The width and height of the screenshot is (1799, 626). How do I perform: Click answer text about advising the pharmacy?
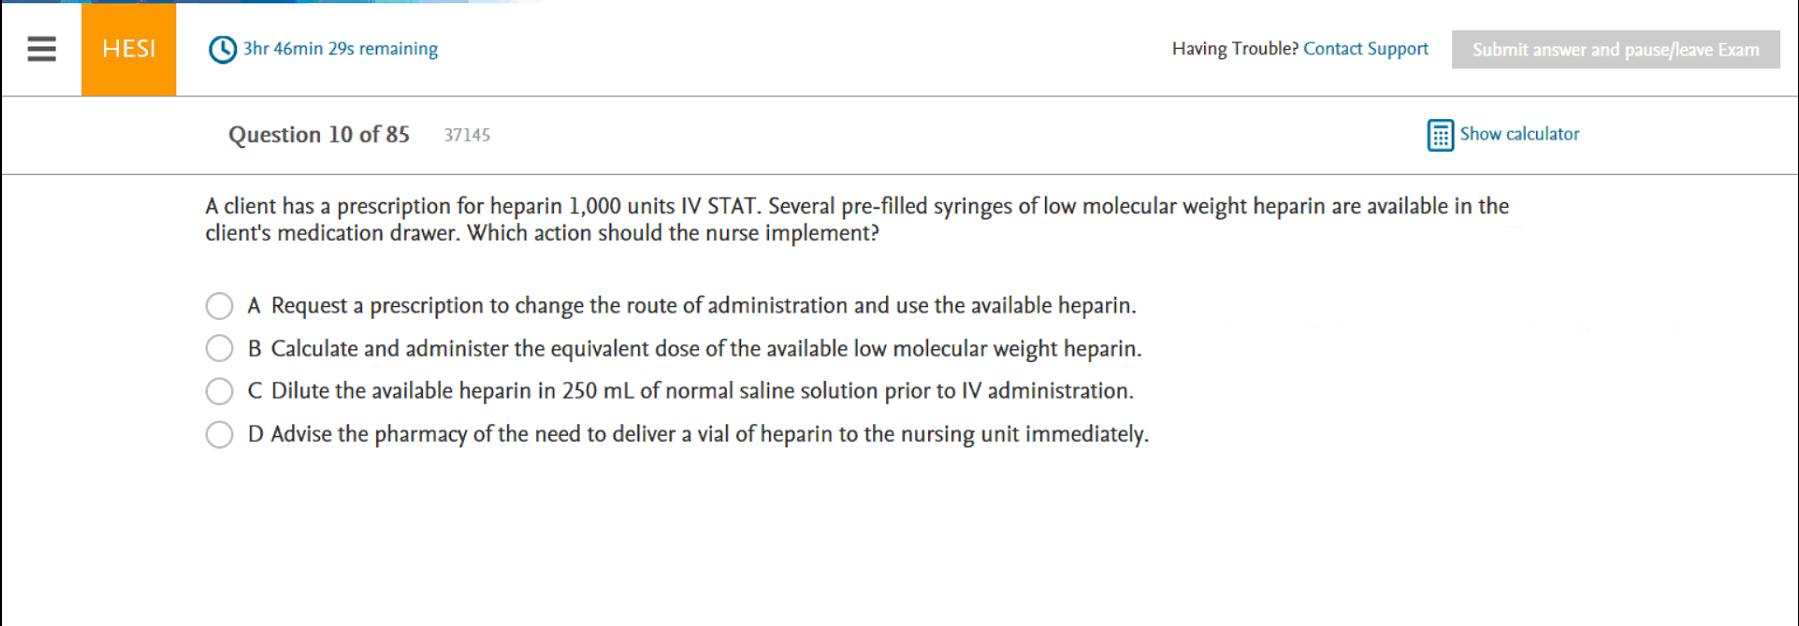(709, 434)
